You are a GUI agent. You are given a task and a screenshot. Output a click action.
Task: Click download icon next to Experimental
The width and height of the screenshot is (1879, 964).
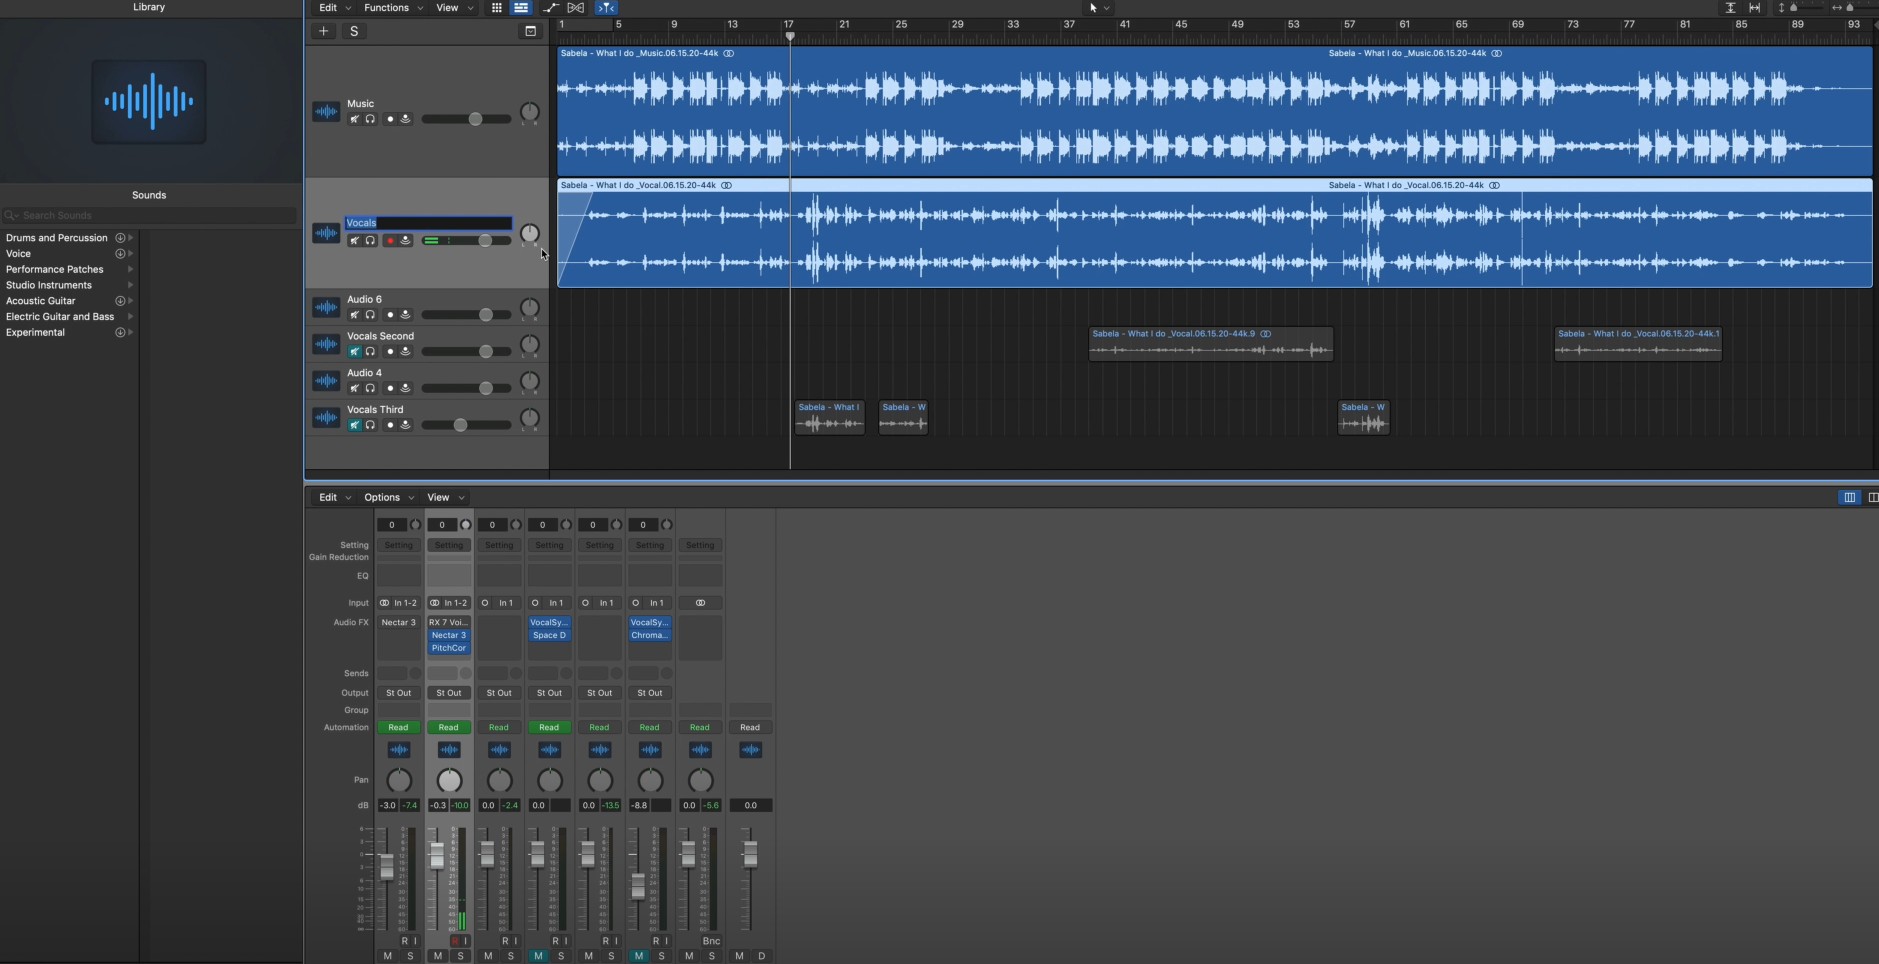(120, 332)
